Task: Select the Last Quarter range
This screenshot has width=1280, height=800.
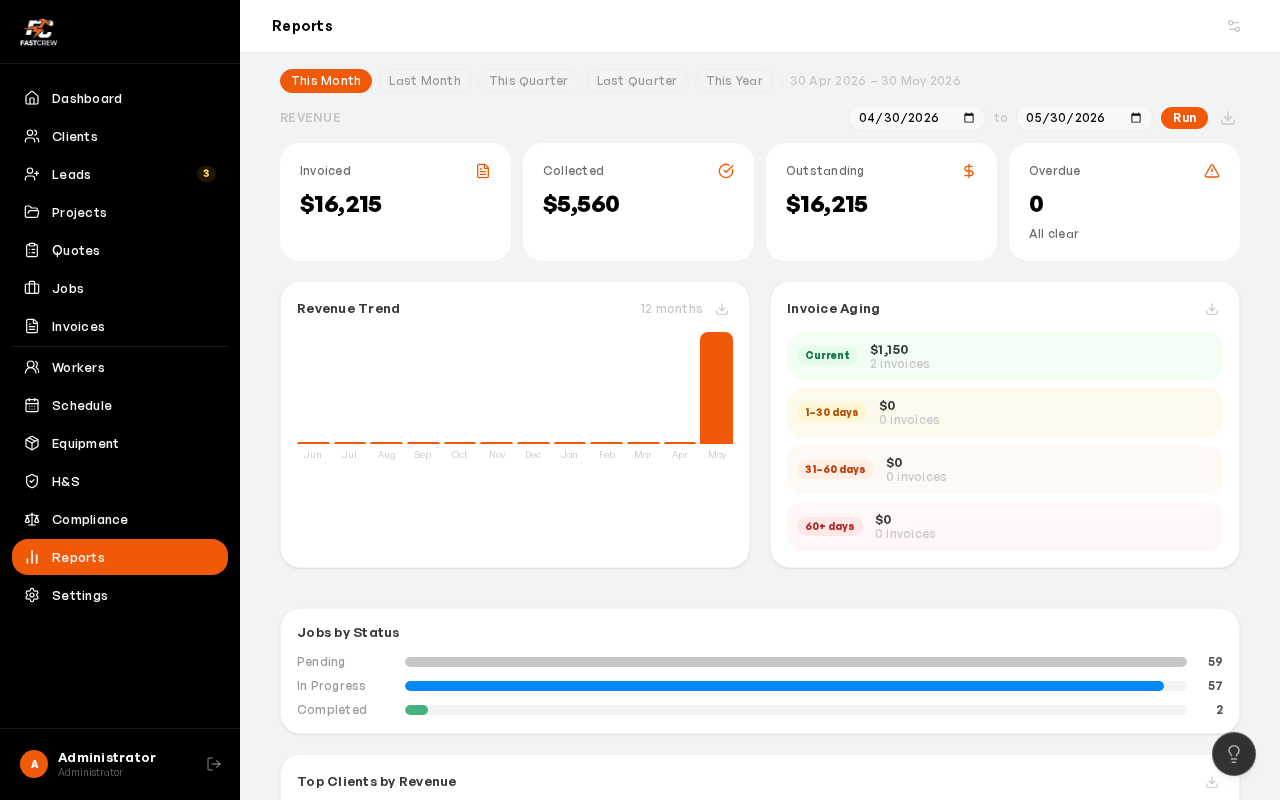Action: (x=637, y=81)
